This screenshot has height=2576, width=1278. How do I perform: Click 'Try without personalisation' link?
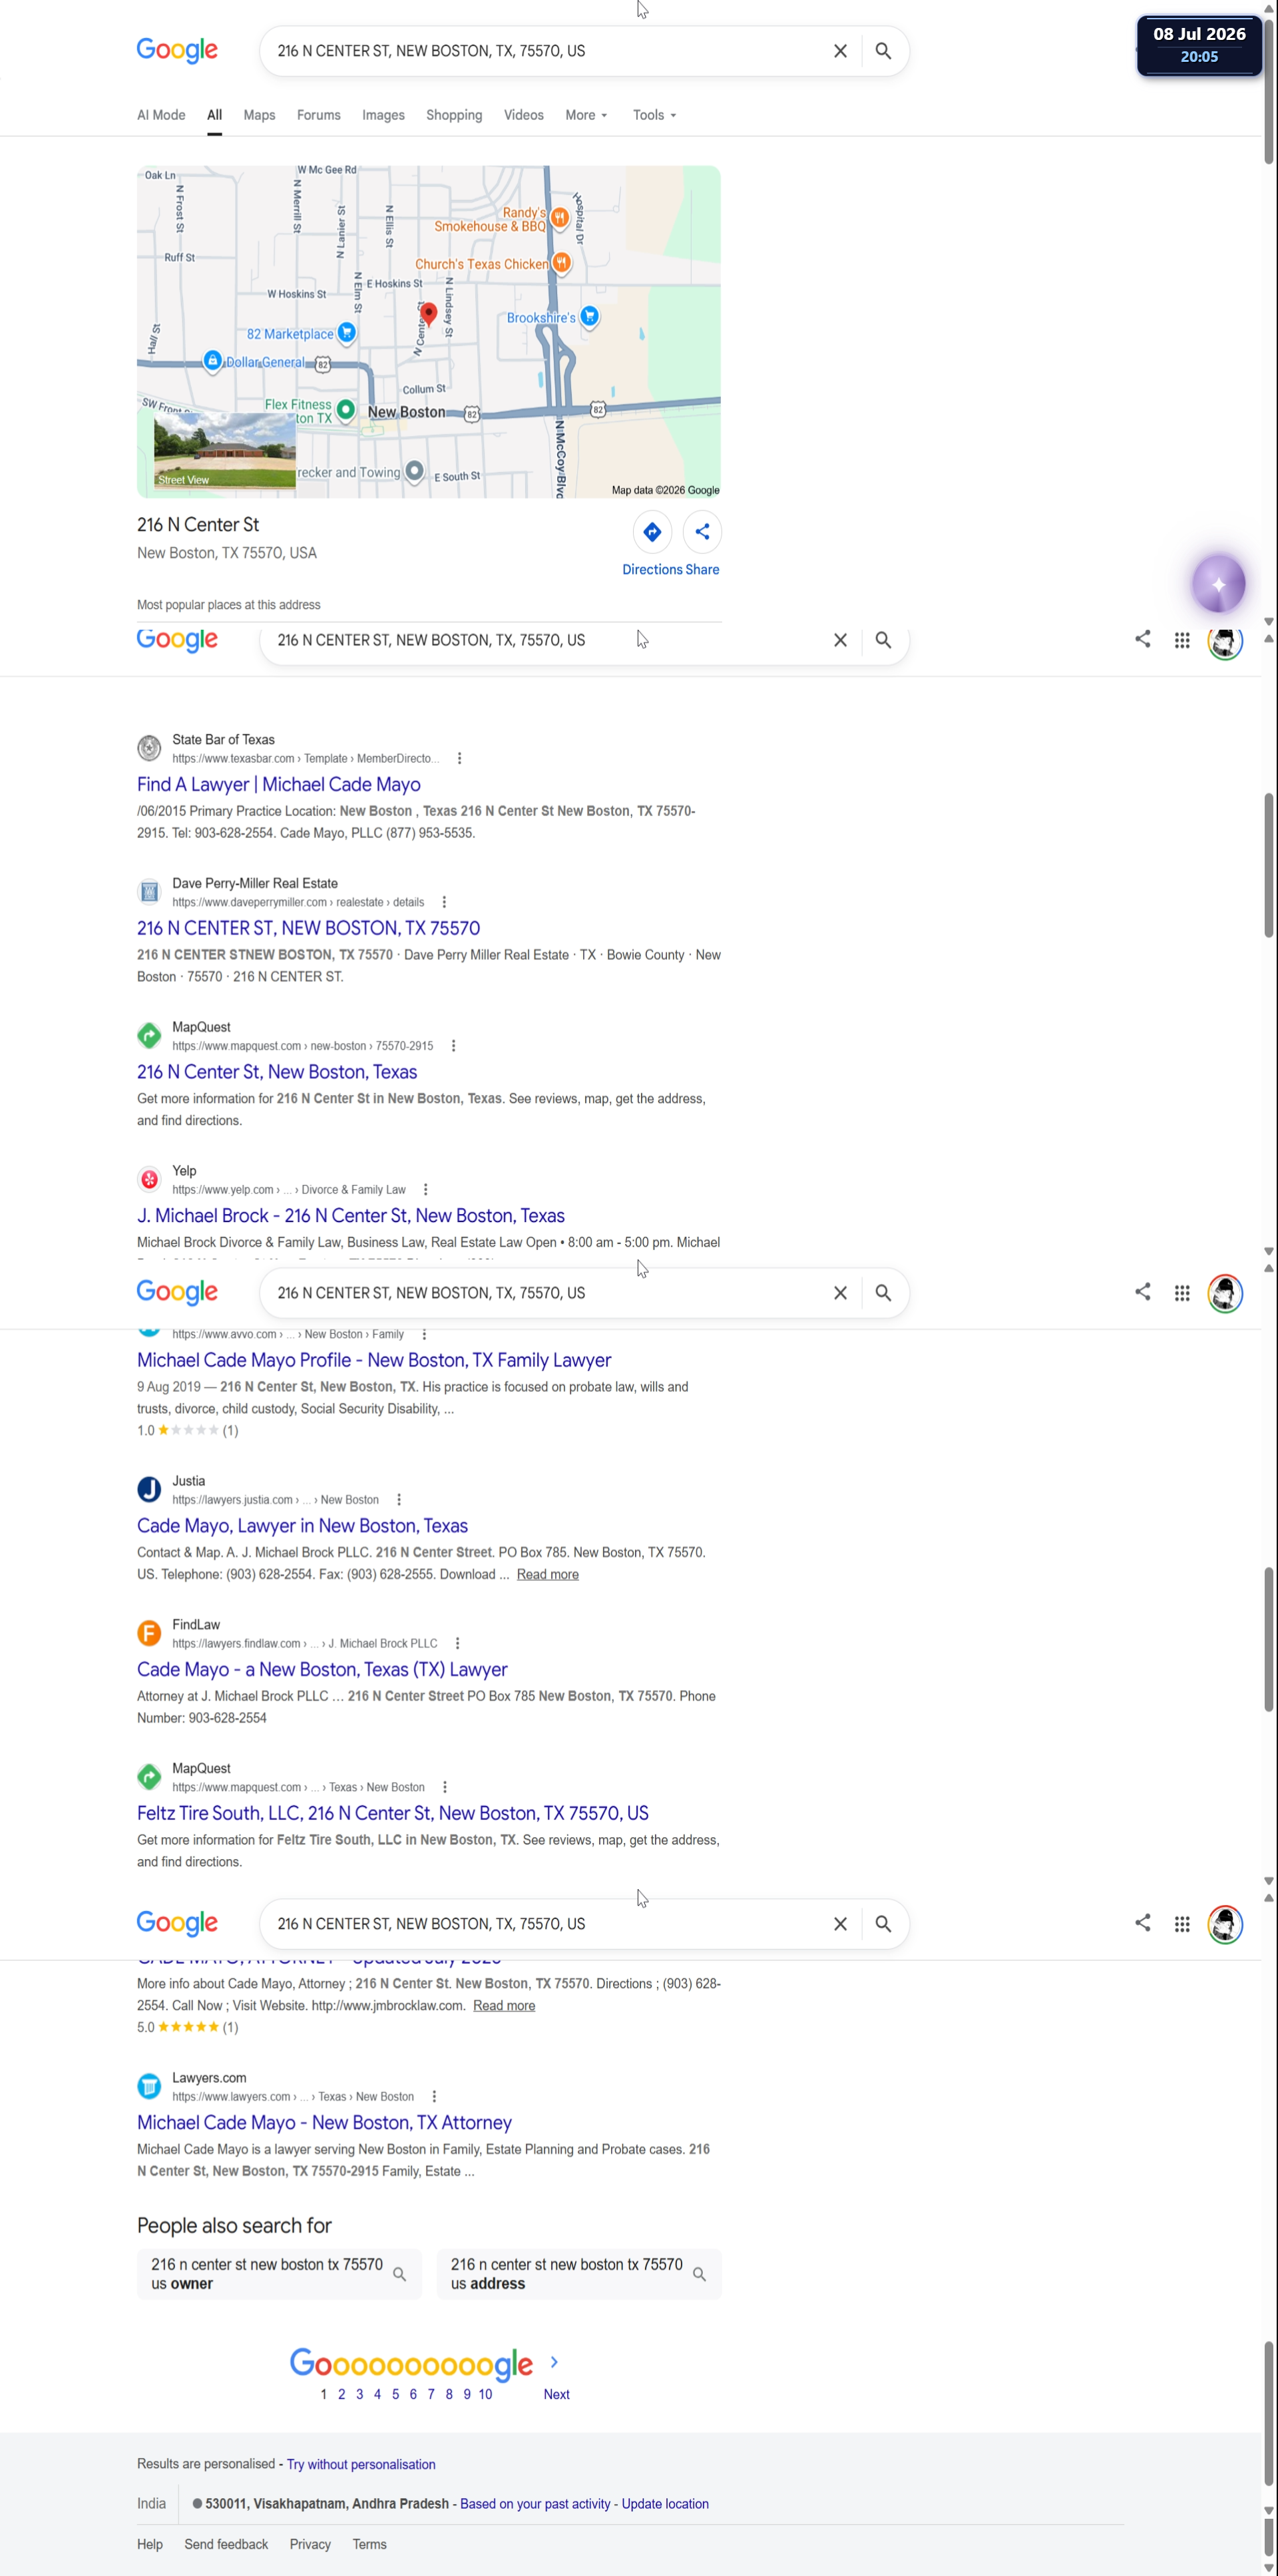click(361, 2464)
